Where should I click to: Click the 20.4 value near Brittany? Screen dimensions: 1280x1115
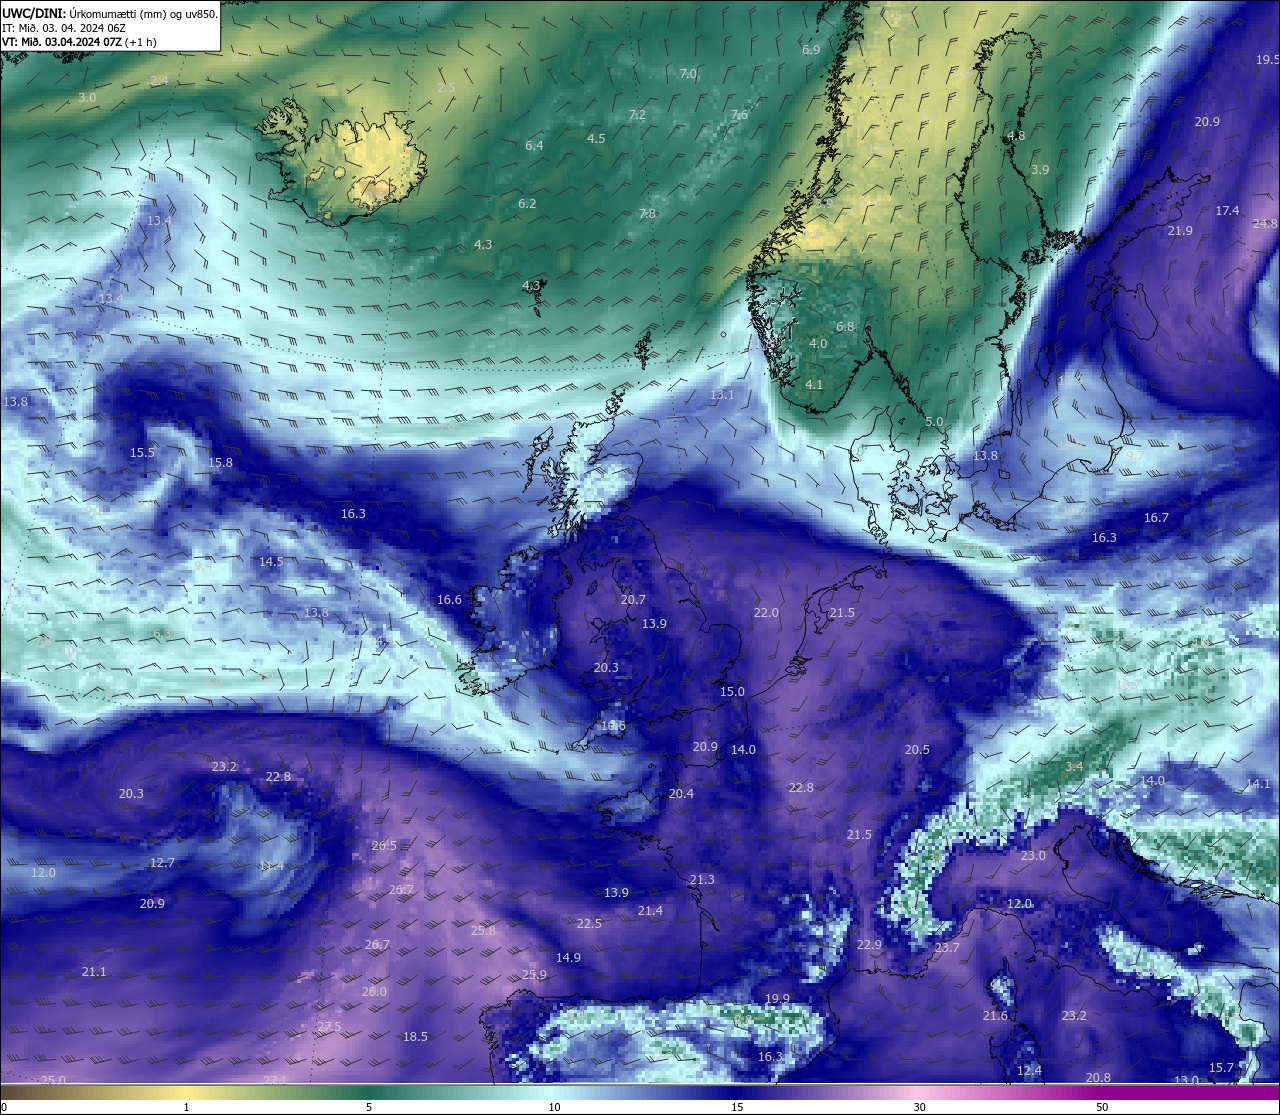point(681,794)
